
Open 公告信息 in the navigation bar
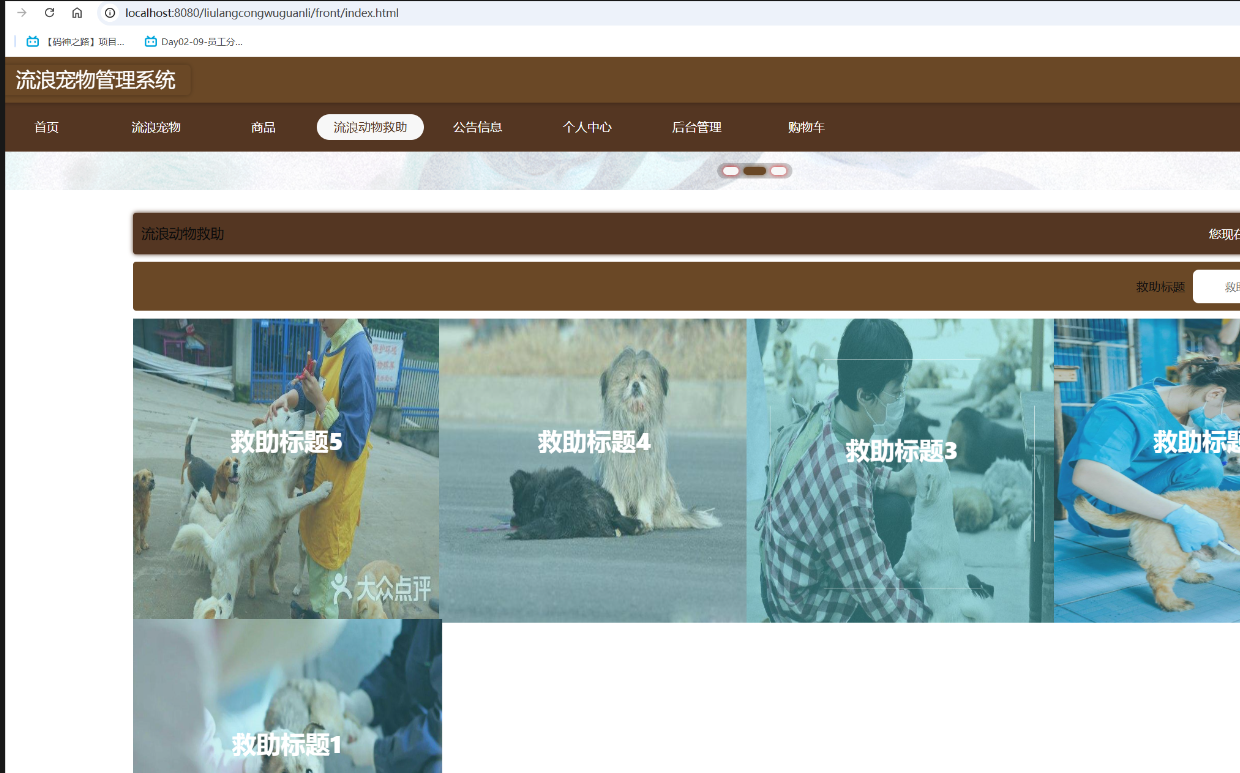pos(477,127)
